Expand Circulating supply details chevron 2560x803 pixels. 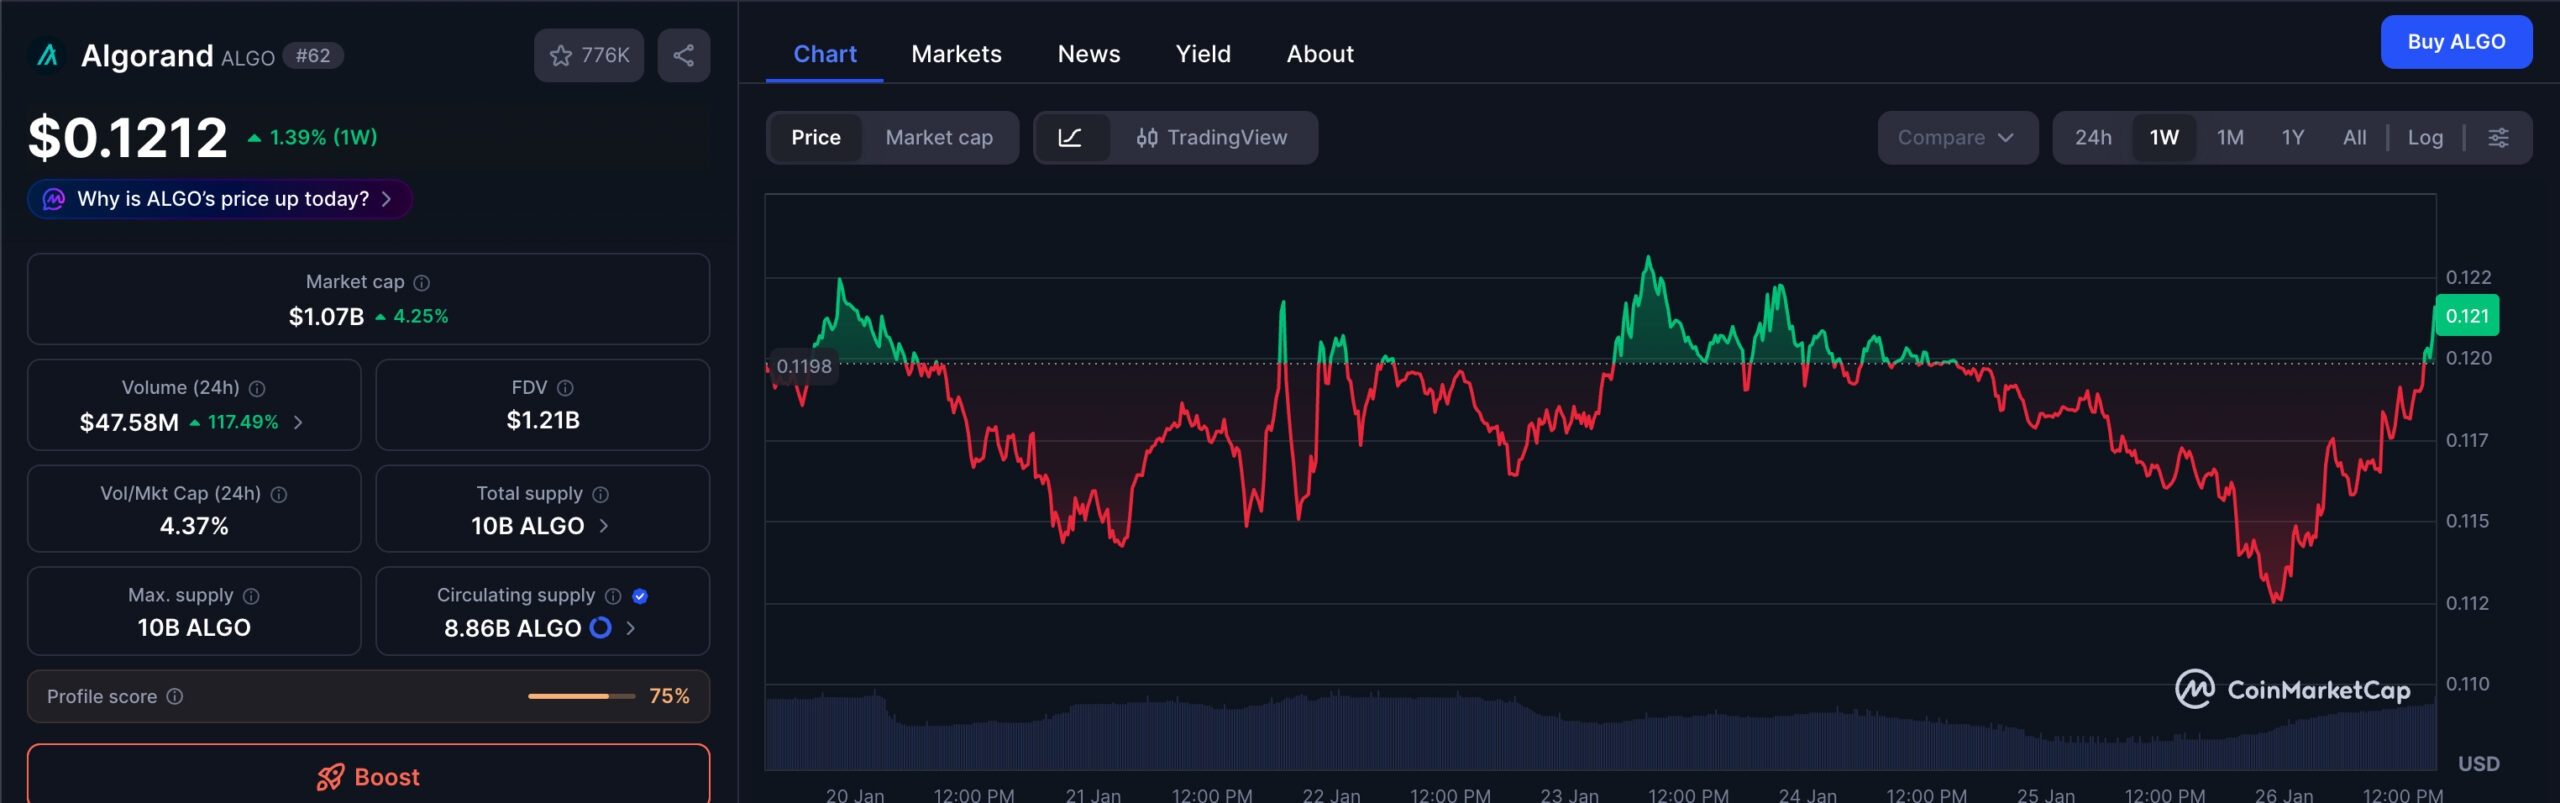[x=630, y=628]
